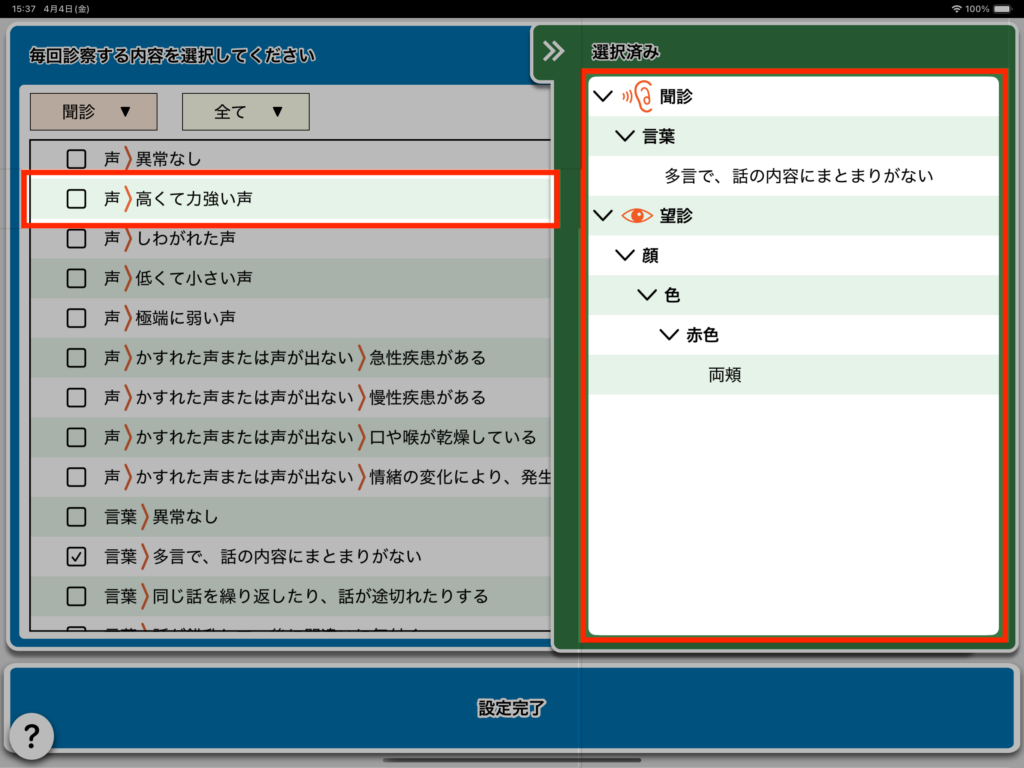Open the 全て filter dropdown
This screenshot has width=1024, height=768.
tap(245, 112)
